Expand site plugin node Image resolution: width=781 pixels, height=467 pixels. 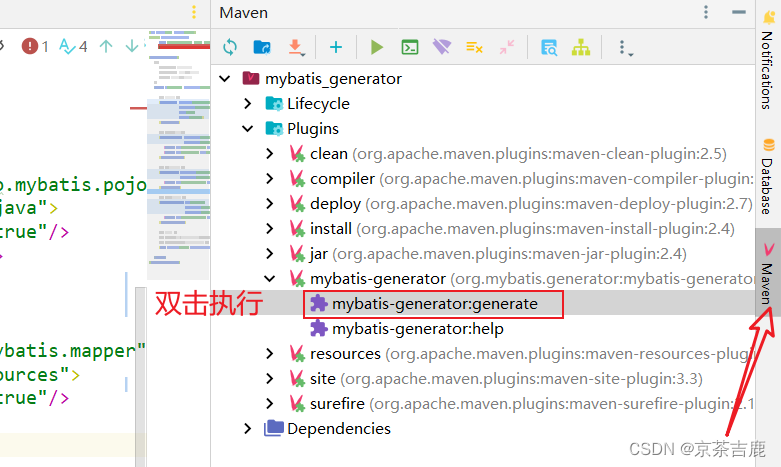coord(269,378)
